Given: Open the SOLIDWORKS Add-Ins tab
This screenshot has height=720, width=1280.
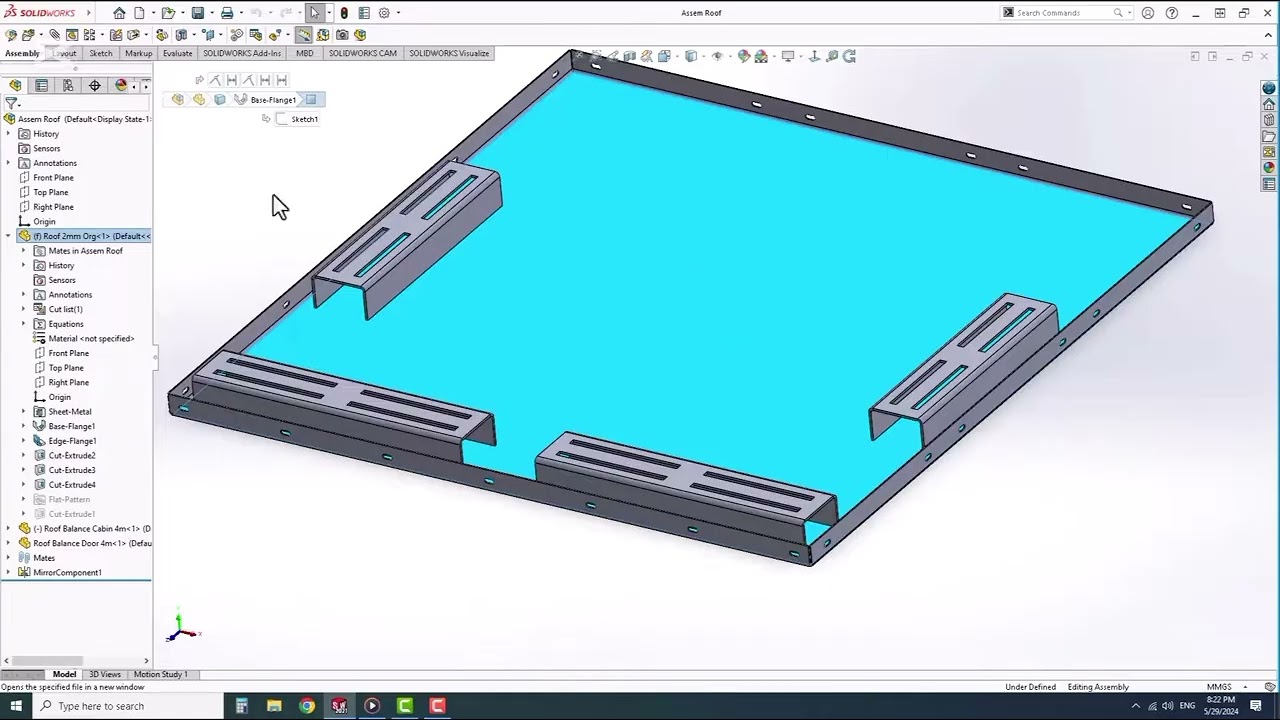Looking at the screenshot, I should [x=242, y=53].
